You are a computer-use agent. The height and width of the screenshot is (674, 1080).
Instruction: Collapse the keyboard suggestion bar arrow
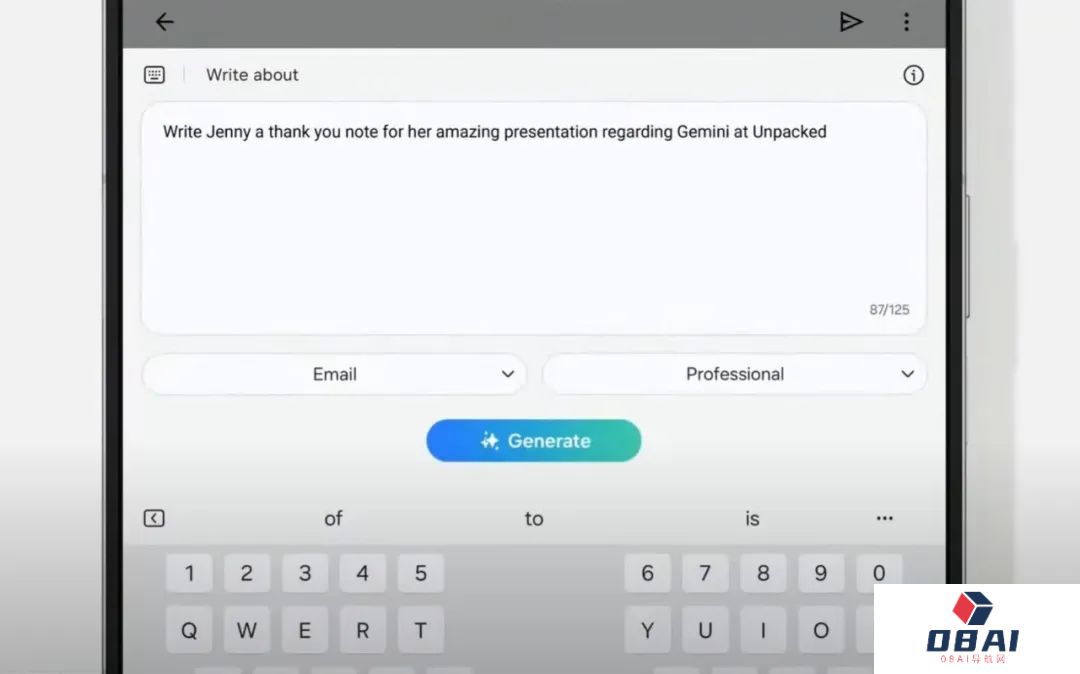click(154, 518)
